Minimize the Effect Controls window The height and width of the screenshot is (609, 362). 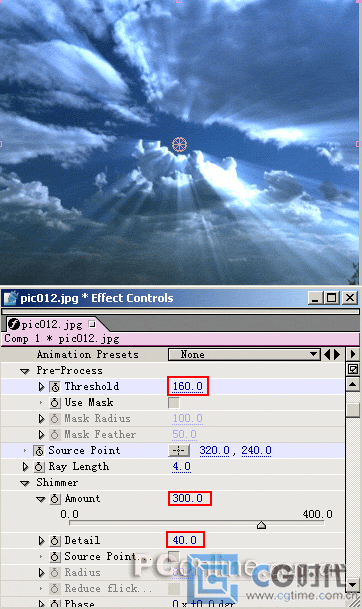click(315, 298)
